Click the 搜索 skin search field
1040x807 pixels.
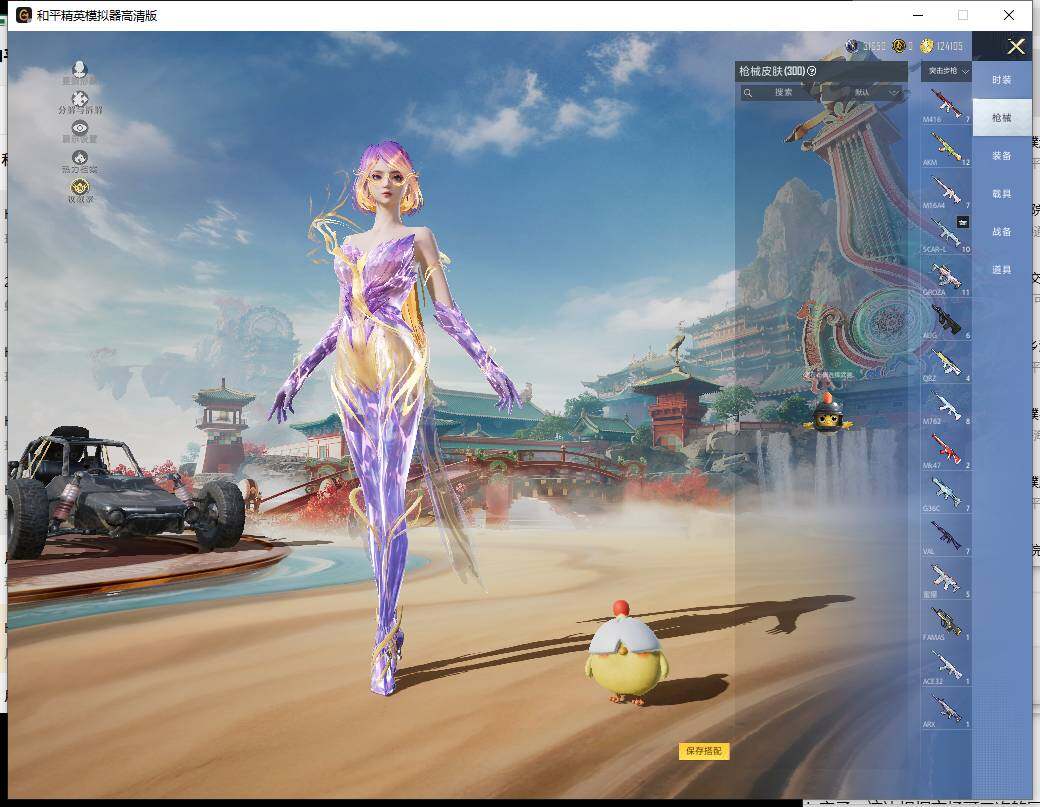tap(782, 93)
